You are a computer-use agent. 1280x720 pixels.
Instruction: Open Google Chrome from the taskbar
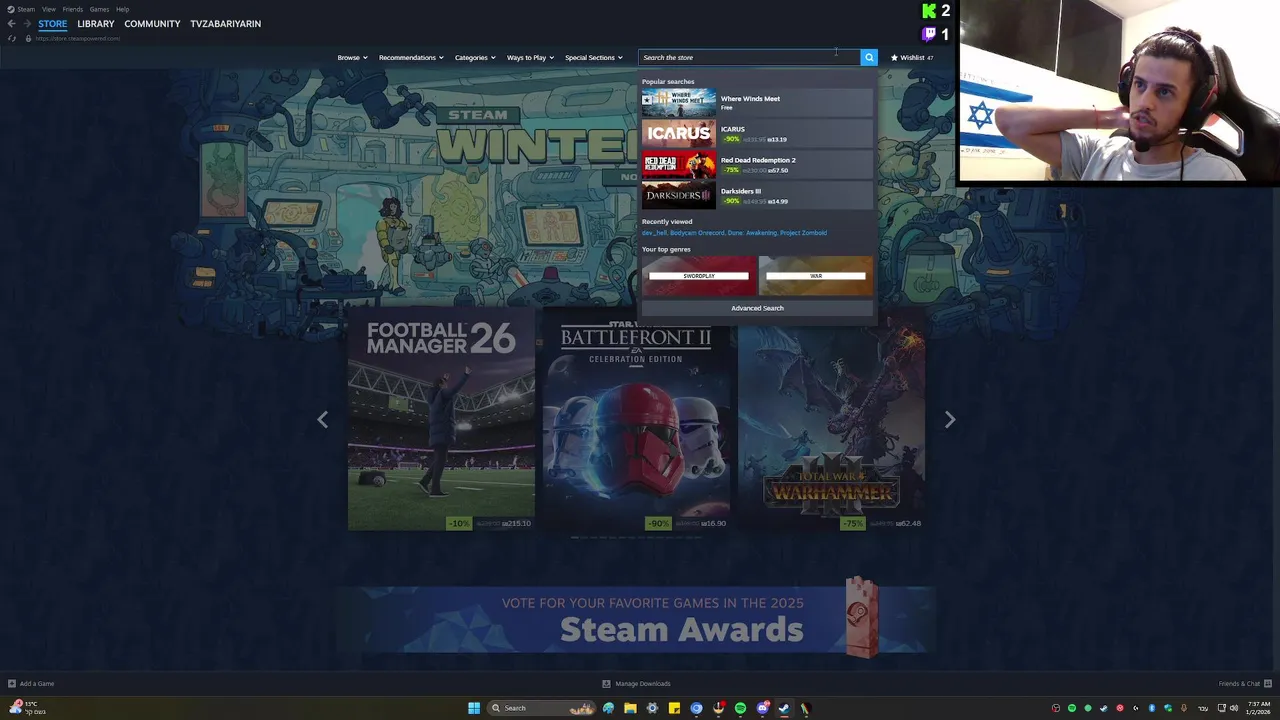pyautogui.click(x=696, y=708)
